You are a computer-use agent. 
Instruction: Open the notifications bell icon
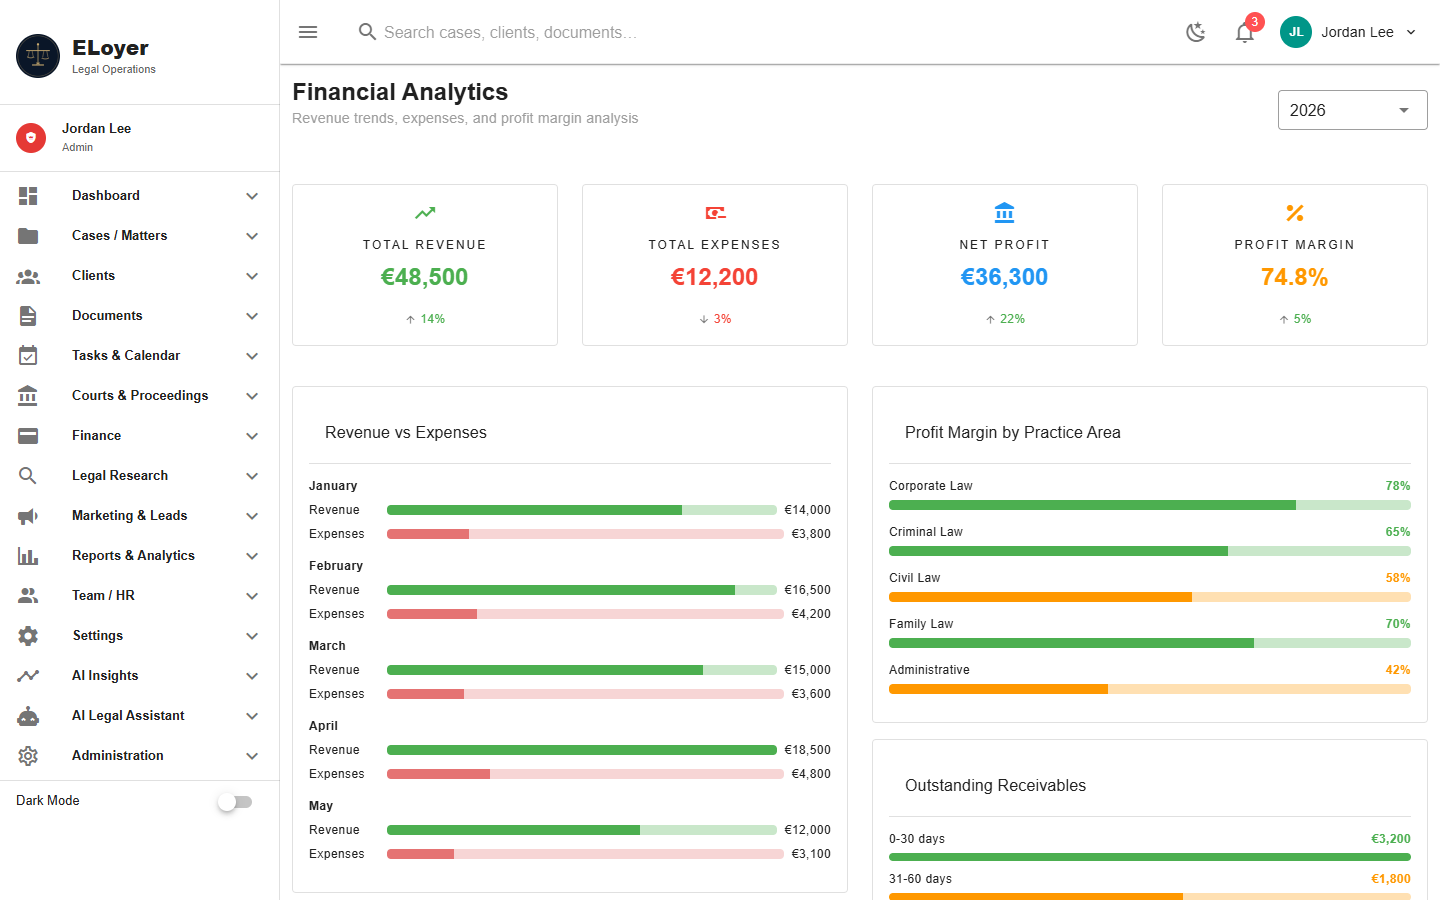click(x=1244, y=32)
